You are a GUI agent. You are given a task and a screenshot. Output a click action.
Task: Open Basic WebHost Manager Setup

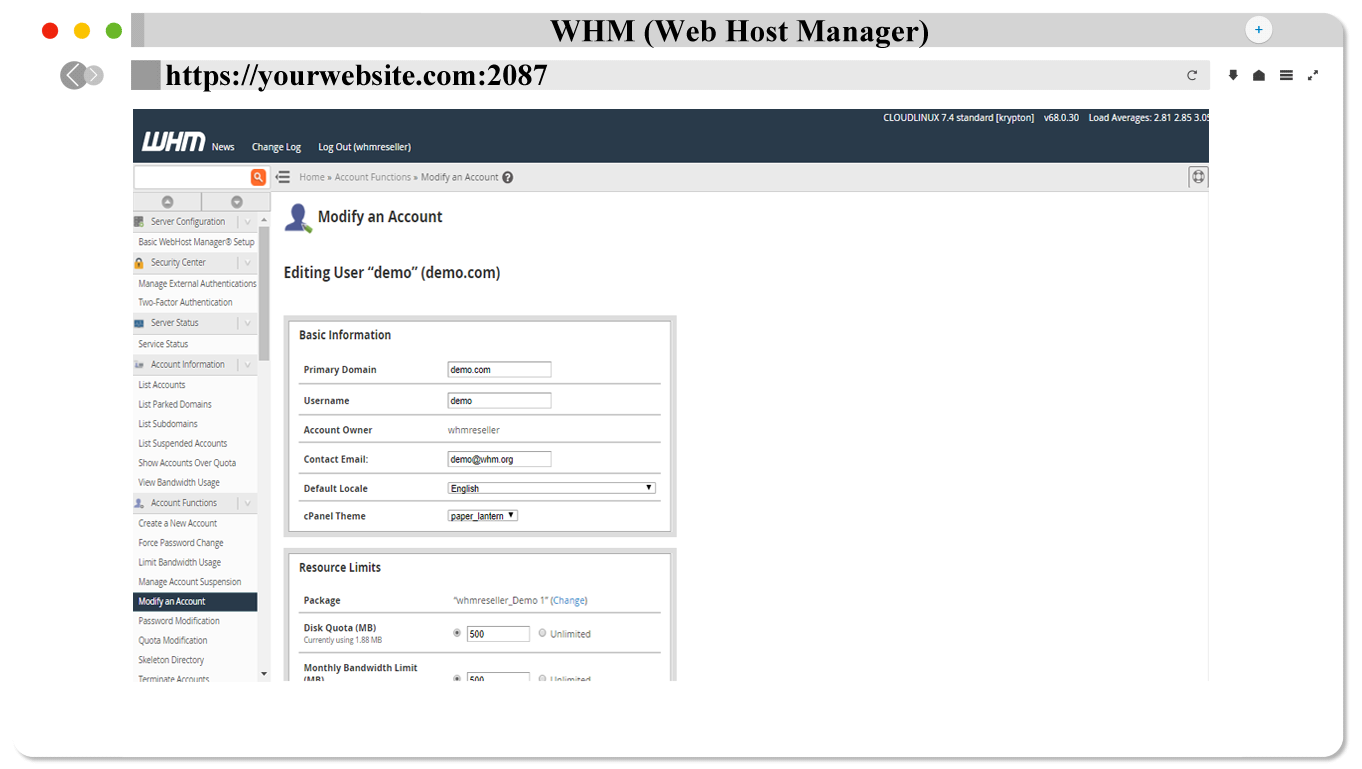(196, 242)
